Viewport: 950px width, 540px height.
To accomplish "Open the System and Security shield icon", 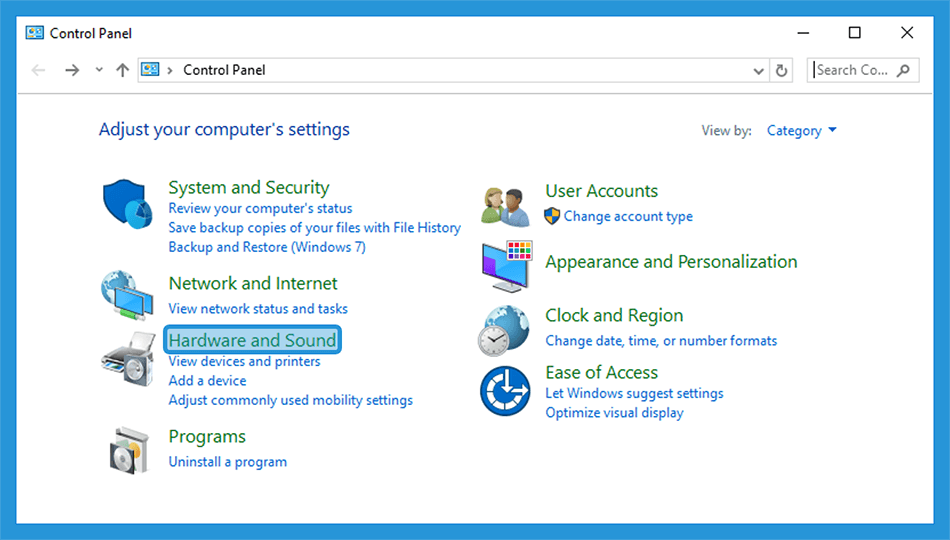I will (x=127, y=204).
